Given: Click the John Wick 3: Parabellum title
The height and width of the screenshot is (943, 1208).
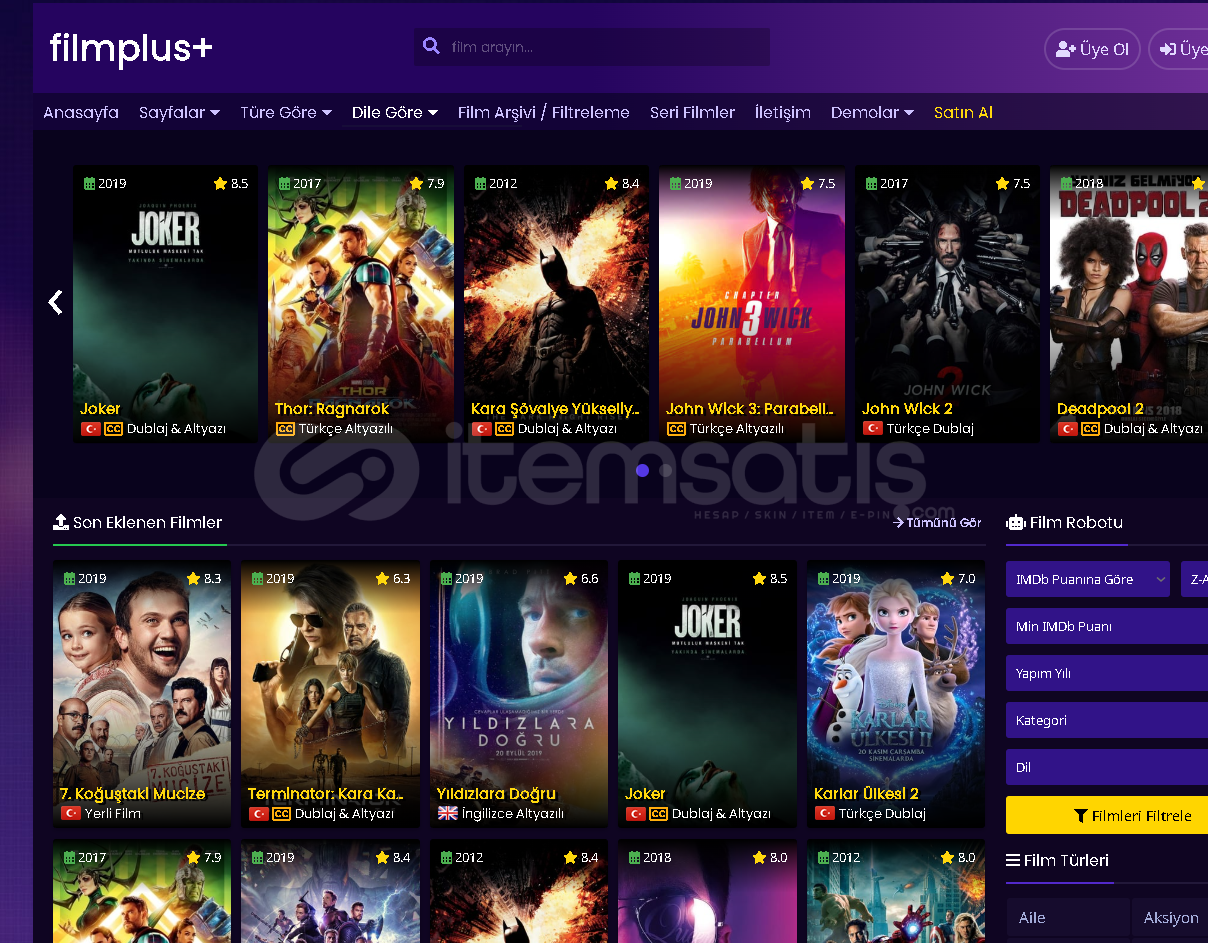Looking at the screenshot, I should tap(750, 408).
